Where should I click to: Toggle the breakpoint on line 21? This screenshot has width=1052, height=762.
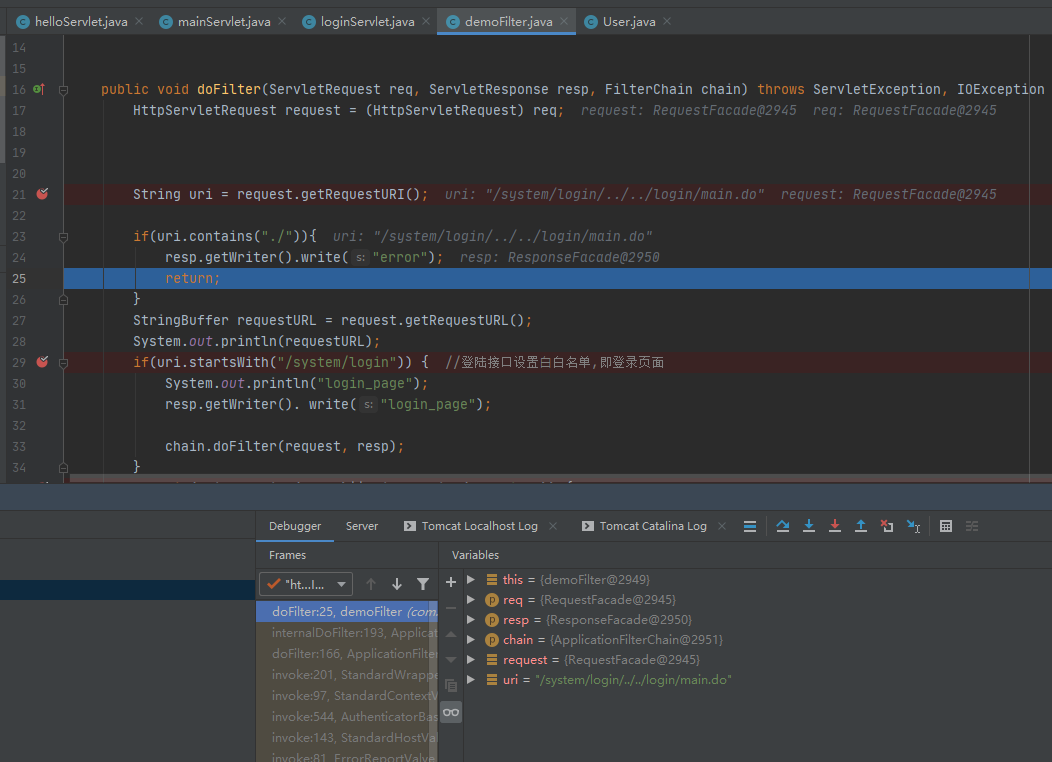tap(42, 194)
